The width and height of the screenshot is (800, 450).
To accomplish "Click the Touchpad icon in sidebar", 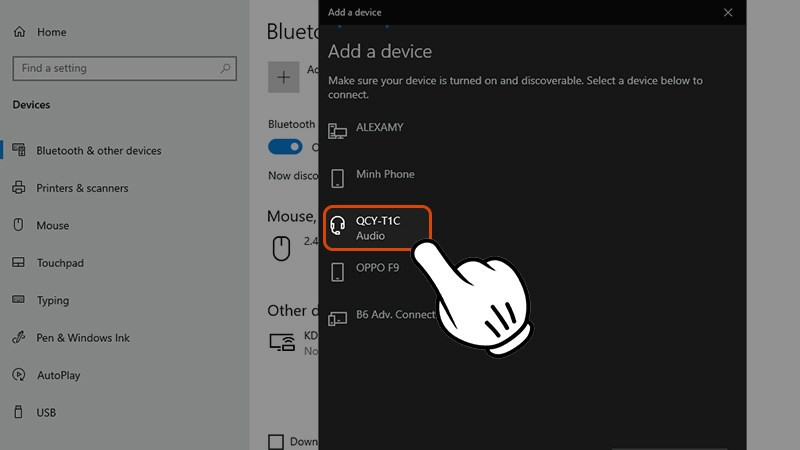I will tap(18, 263).
